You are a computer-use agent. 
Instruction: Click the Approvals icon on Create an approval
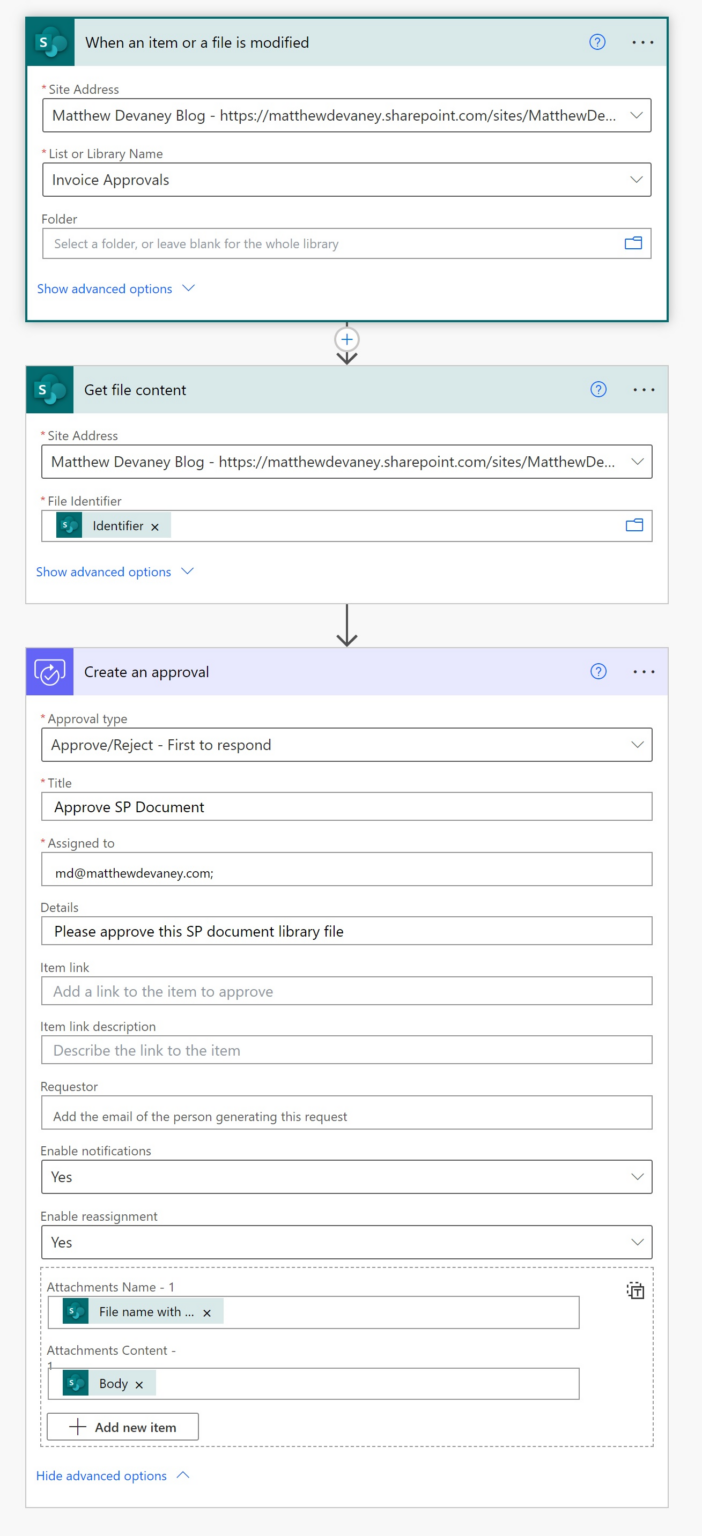(49, 671)
